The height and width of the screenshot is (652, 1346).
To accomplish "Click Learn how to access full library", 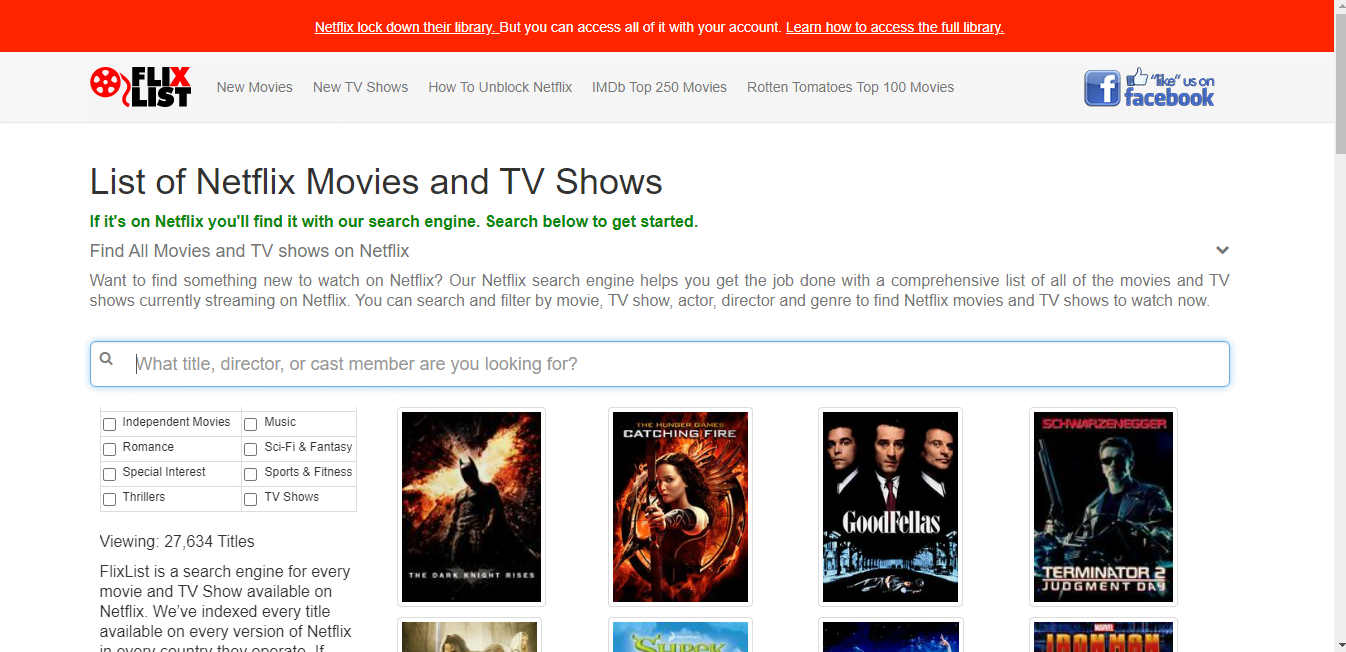I will click(x=895, y=27).
